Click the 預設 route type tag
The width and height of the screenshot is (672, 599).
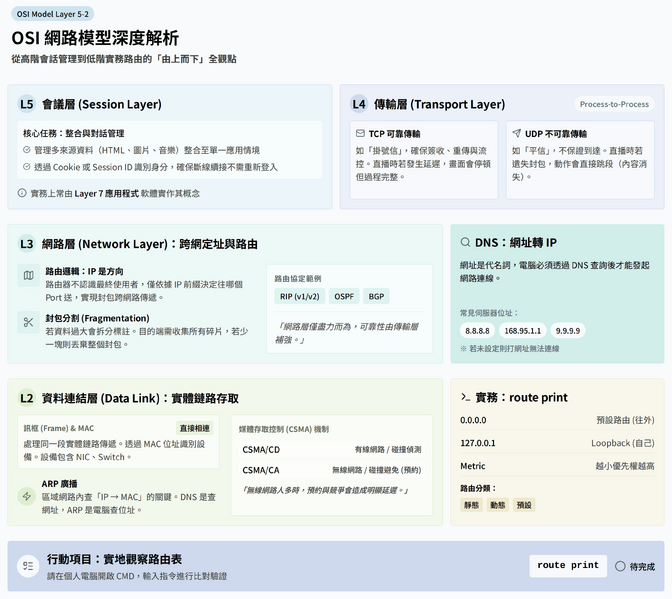click(x=524, y=505)
